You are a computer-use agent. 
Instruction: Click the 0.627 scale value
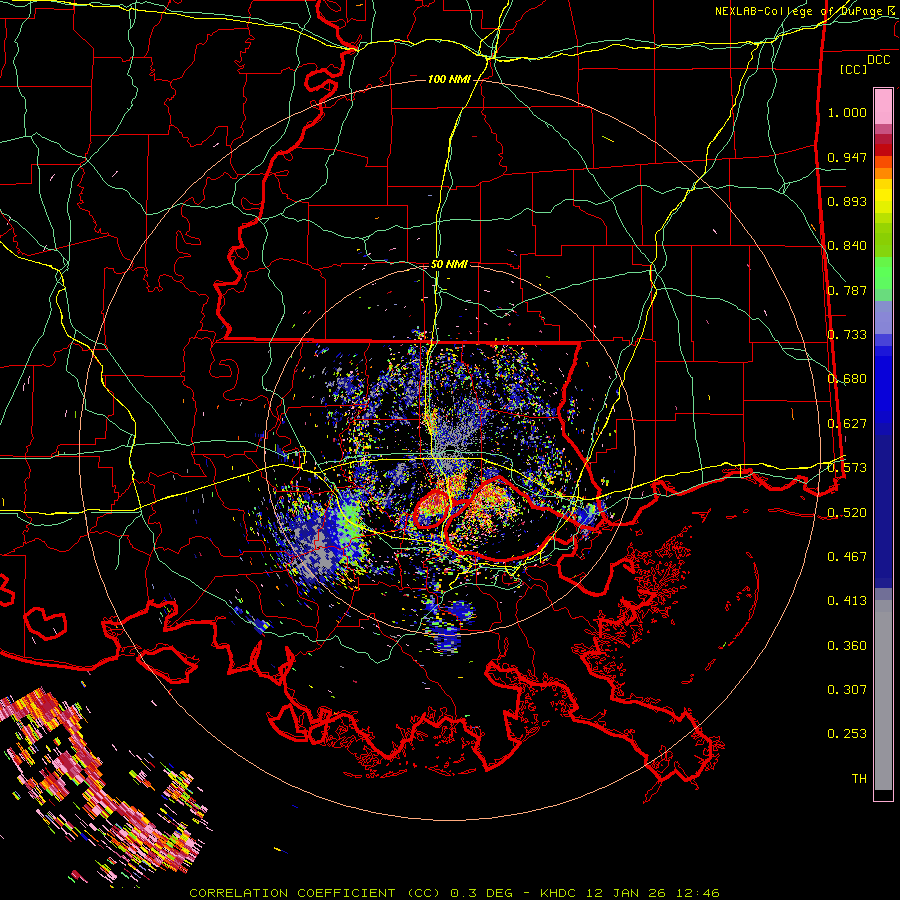coord(847,424)
